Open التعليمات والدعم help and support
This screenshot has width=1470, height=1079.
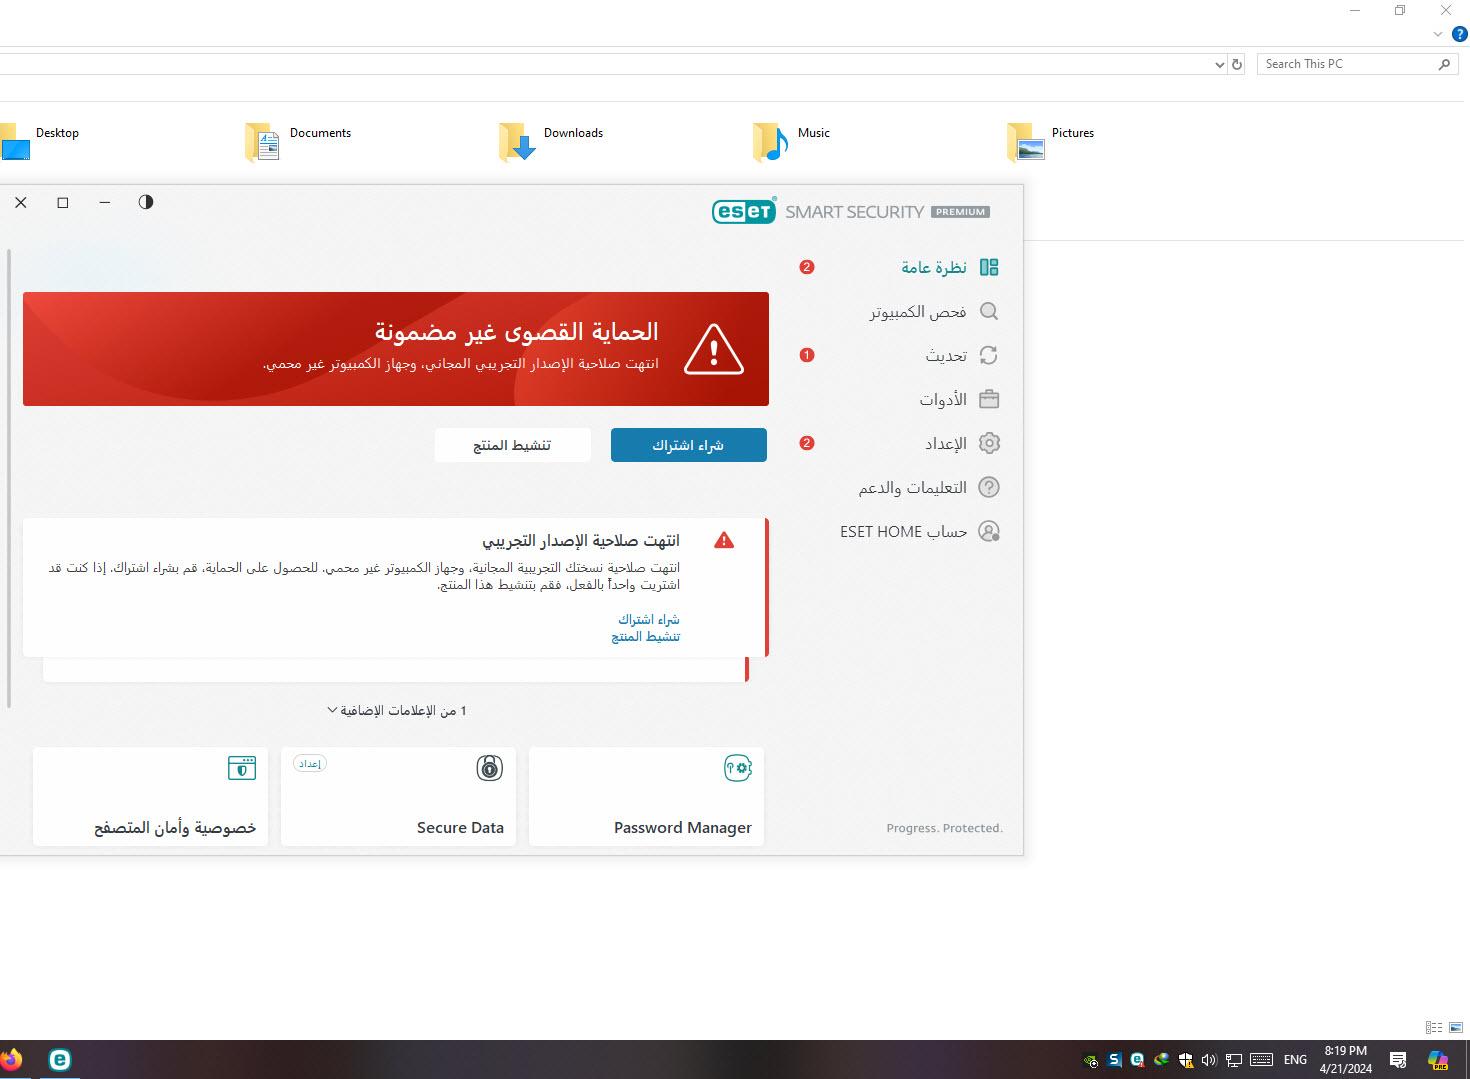pyautogui.click(x=912, y=487)
